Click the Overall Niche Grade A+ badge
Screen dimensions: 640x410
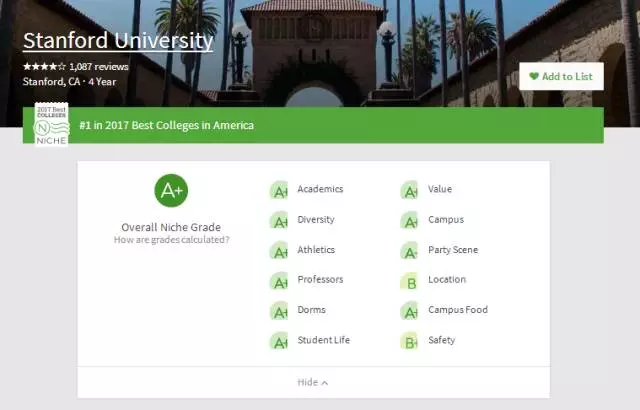(171, 190)
